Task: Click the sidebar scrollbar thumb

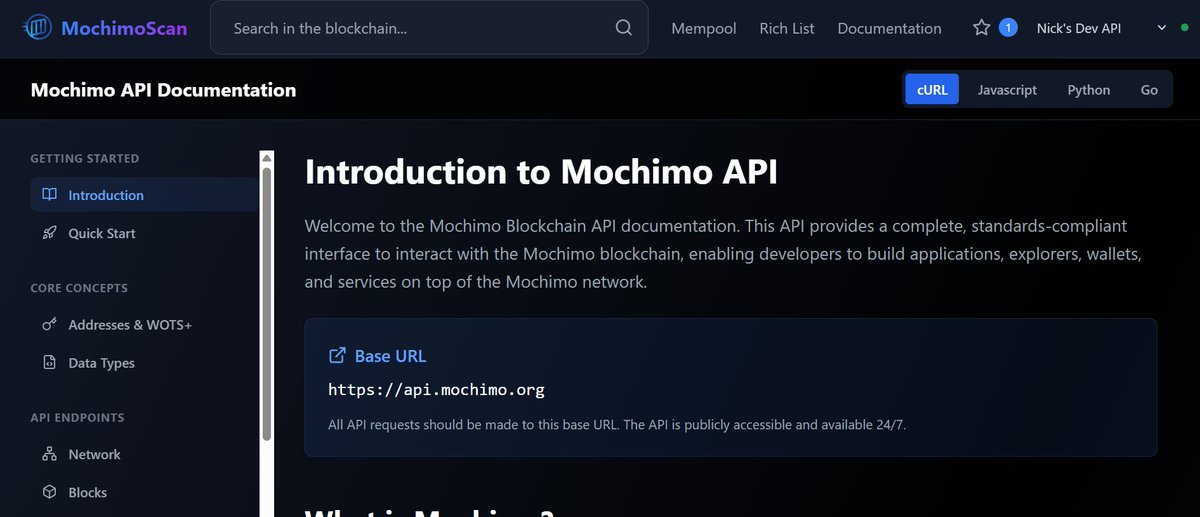Action: 267,303
